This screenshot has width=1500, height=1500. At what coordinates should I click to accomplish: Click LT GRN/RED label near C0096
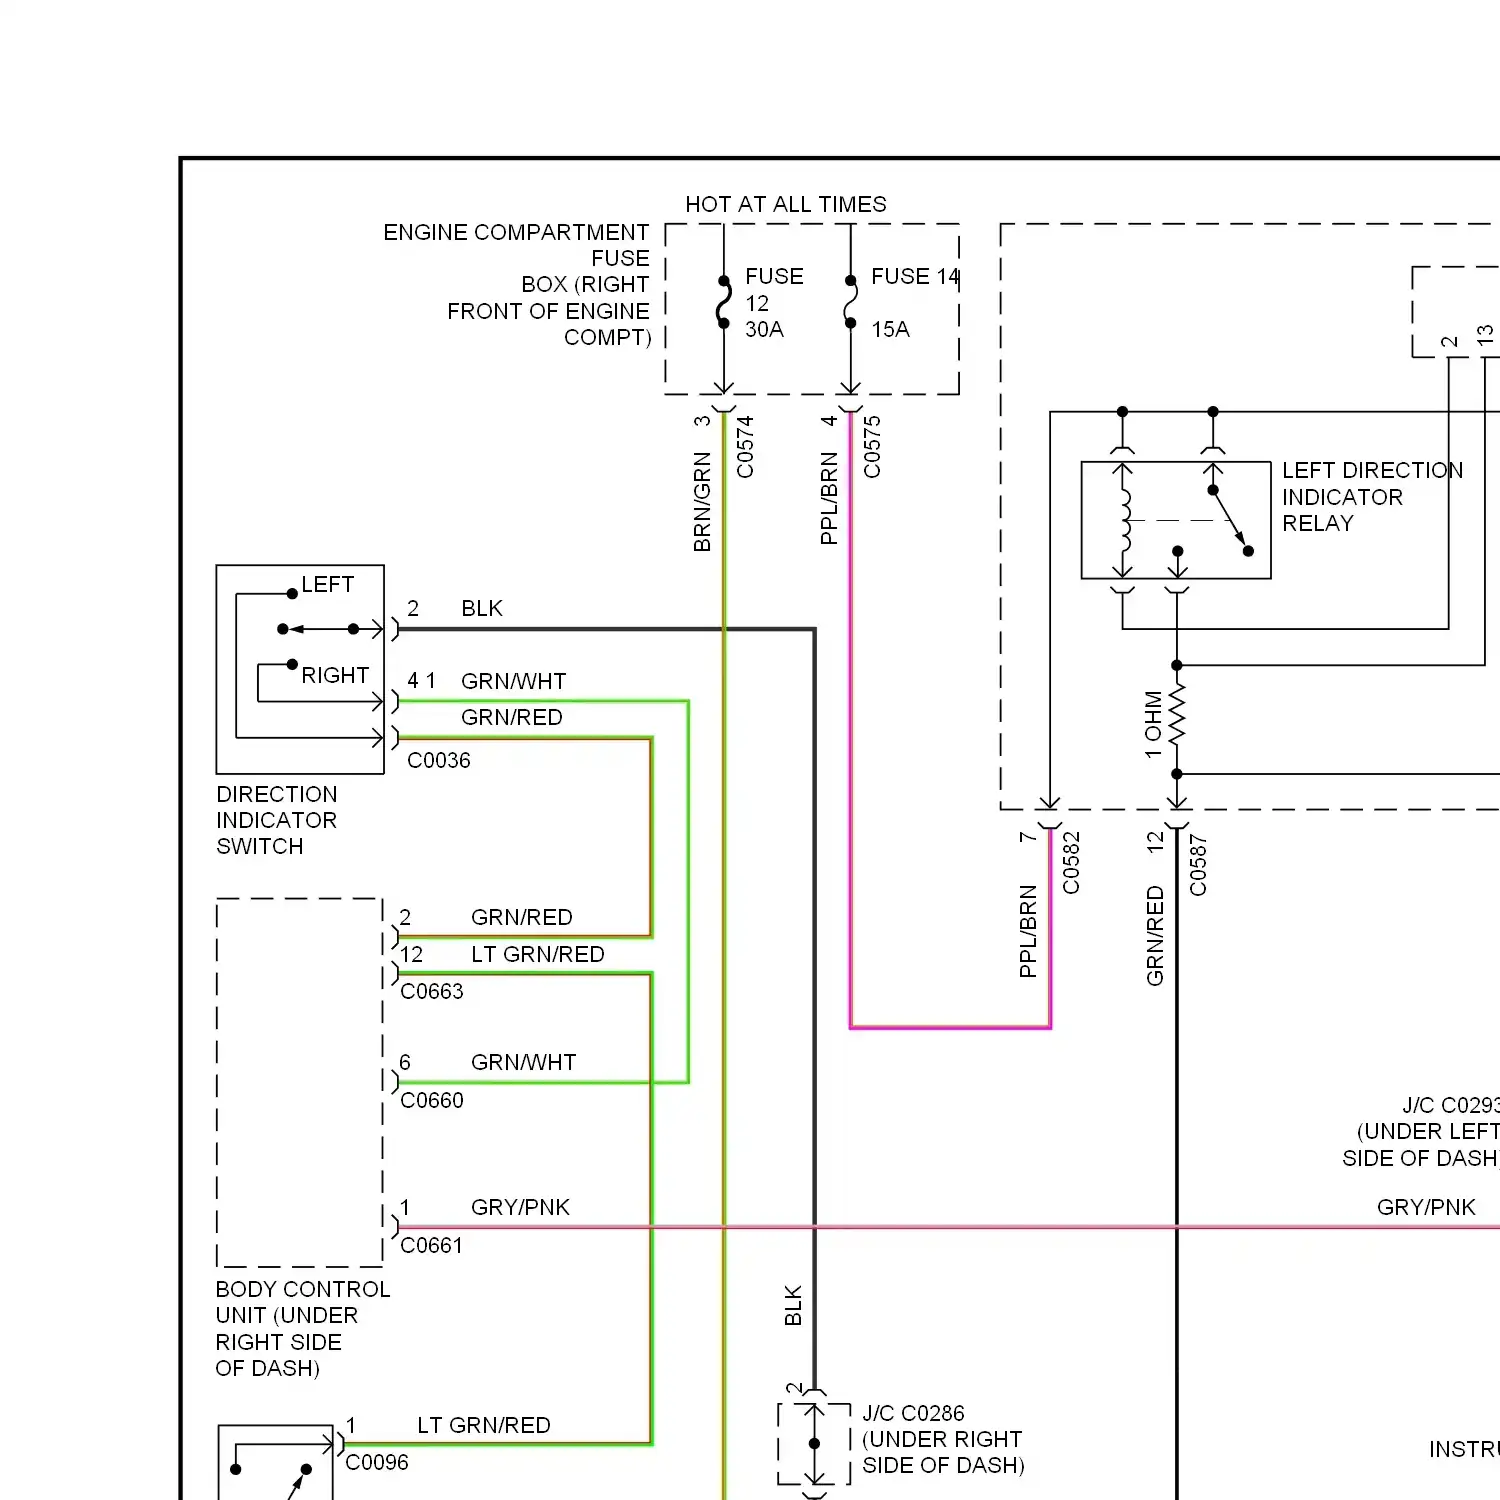(x=484, y=1425)
